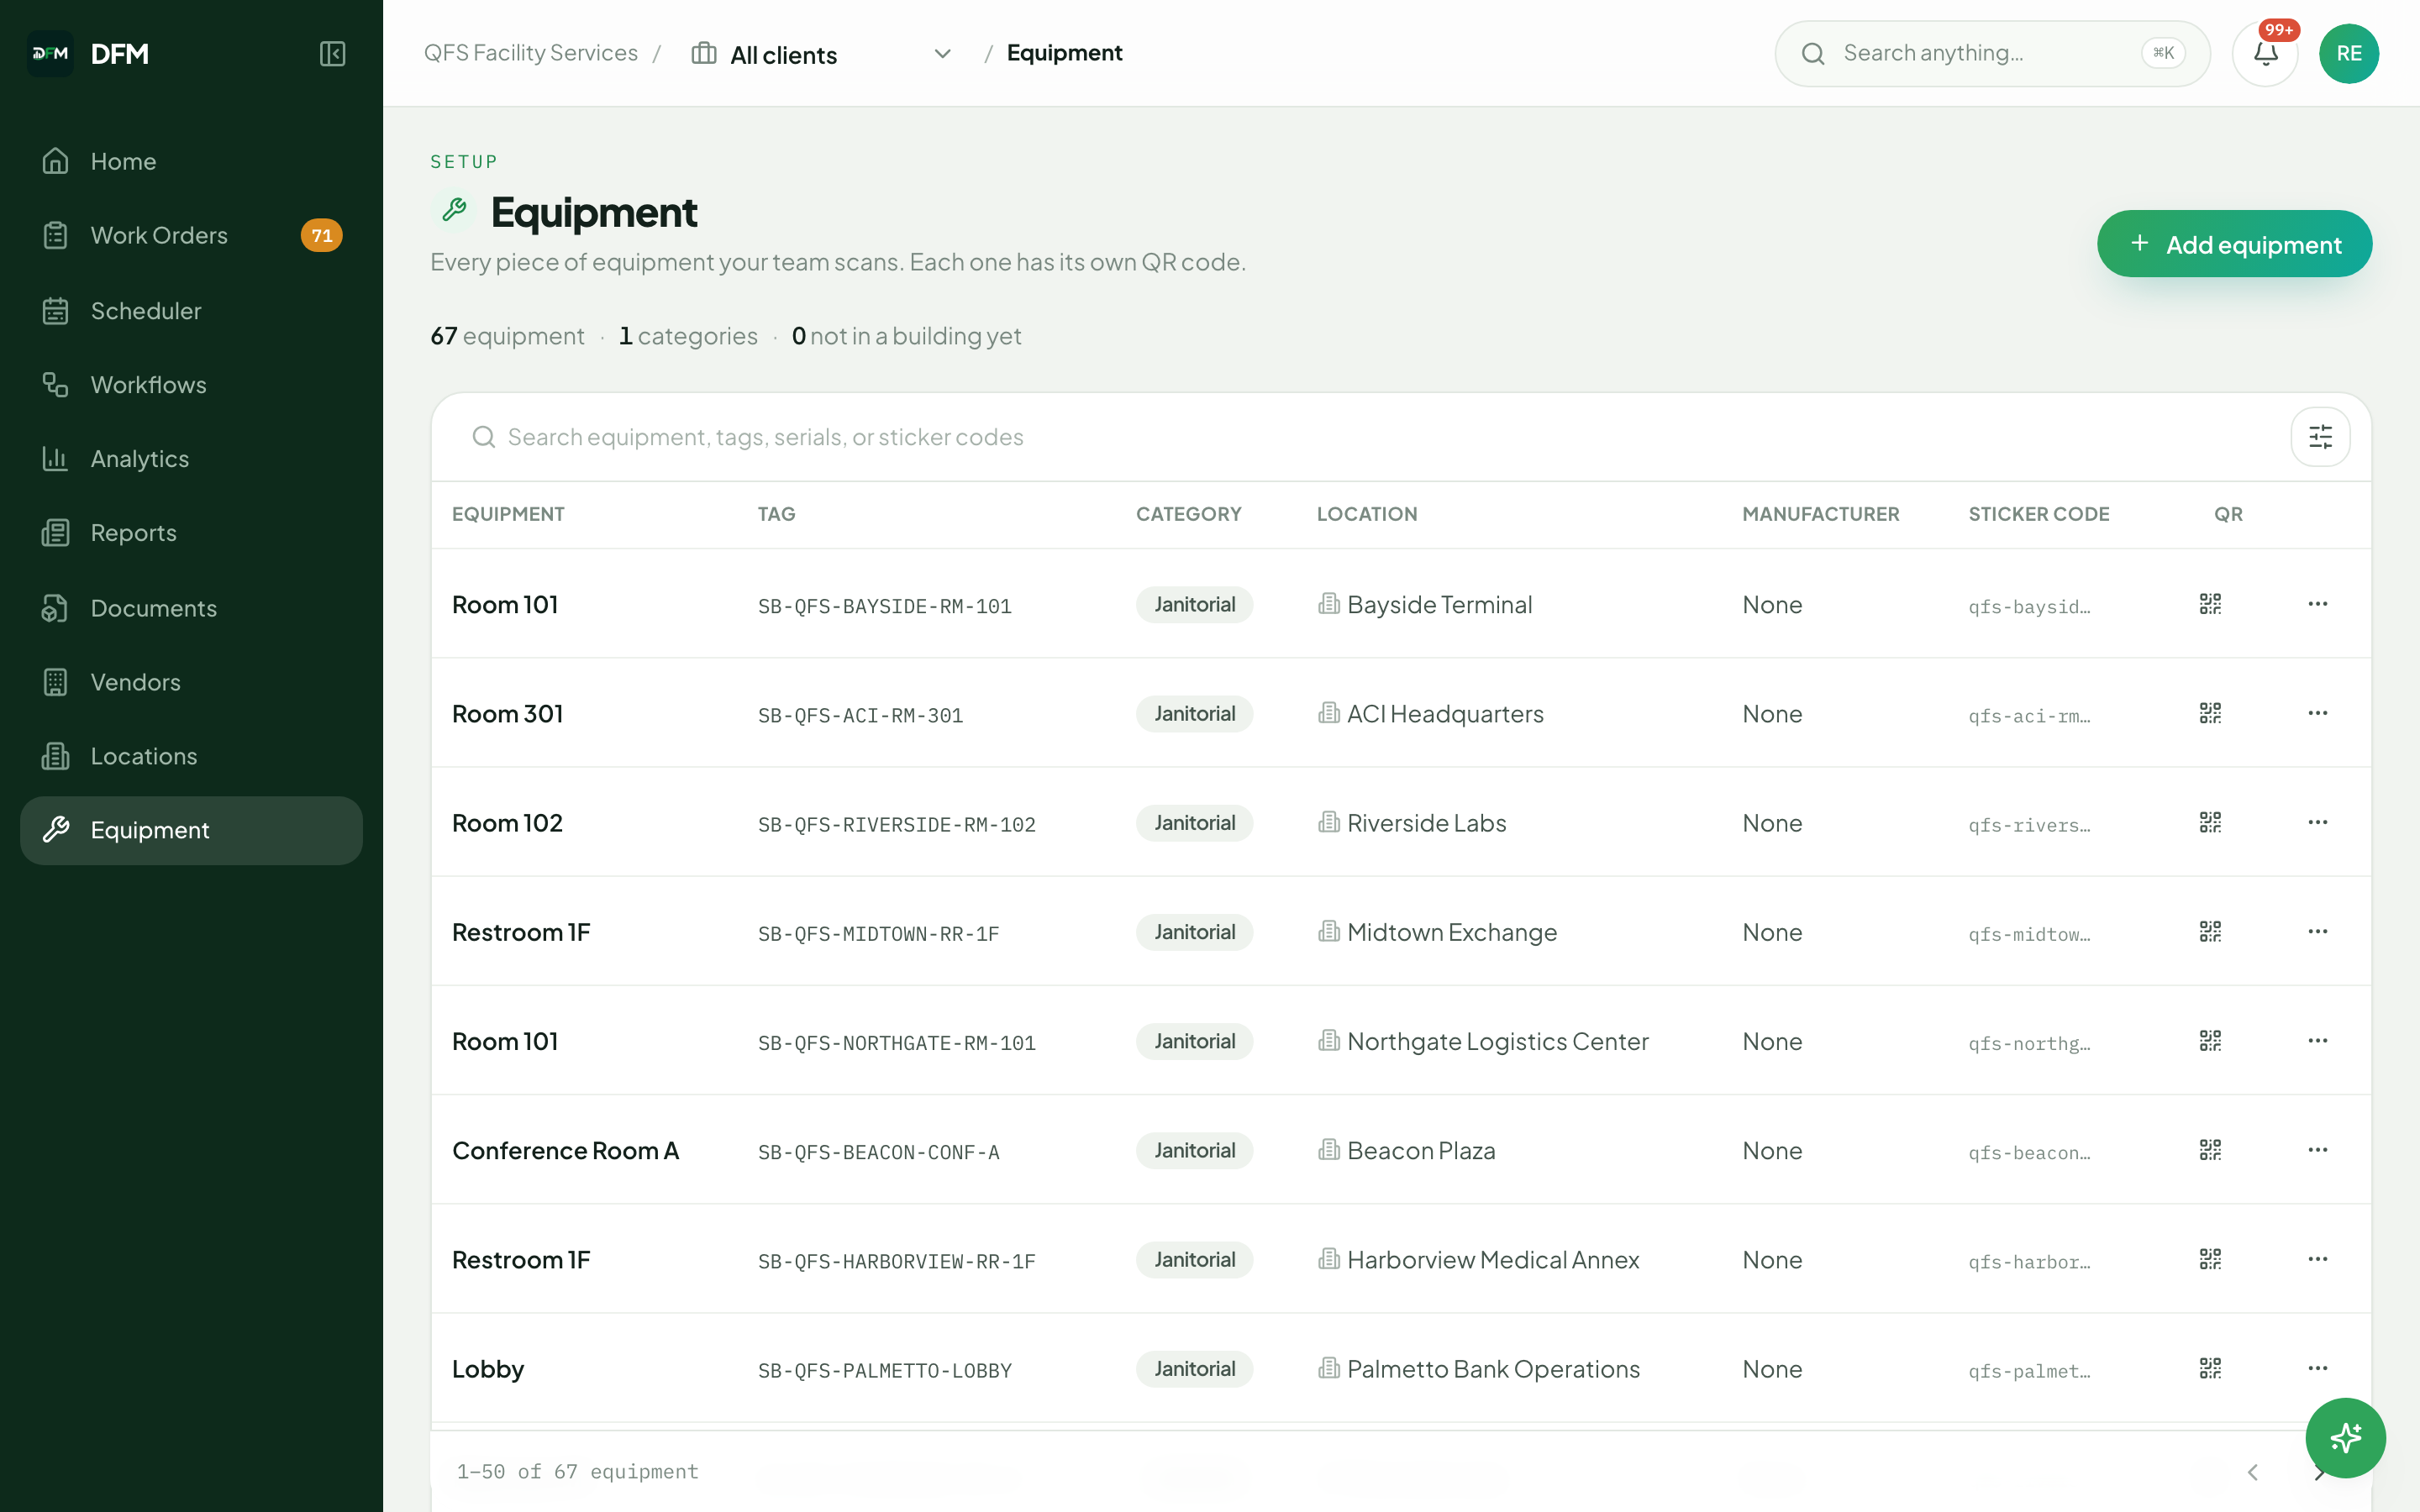Go to Scheduler
2420x1512 pixels.
tap(191, 311)
